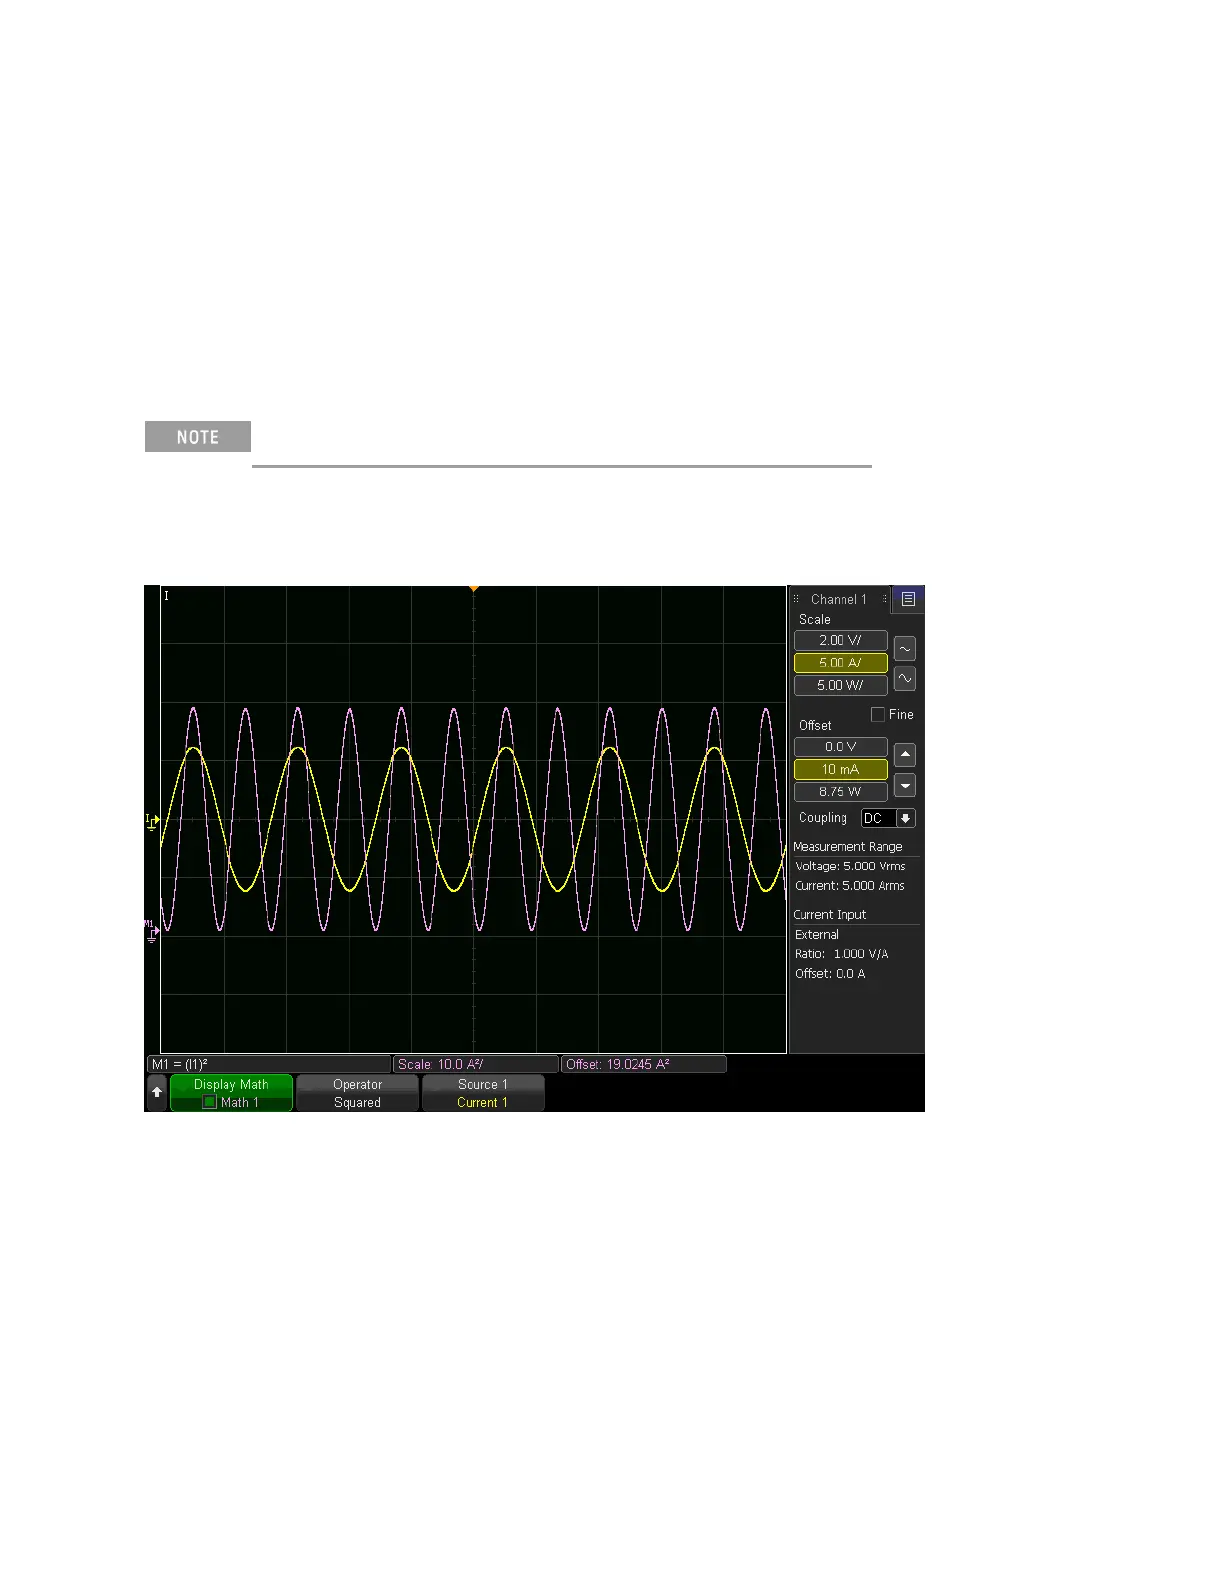Click the math Scale 10.0 A² field
This screenshot has width=1224, height=1584.
[476, 1064]
